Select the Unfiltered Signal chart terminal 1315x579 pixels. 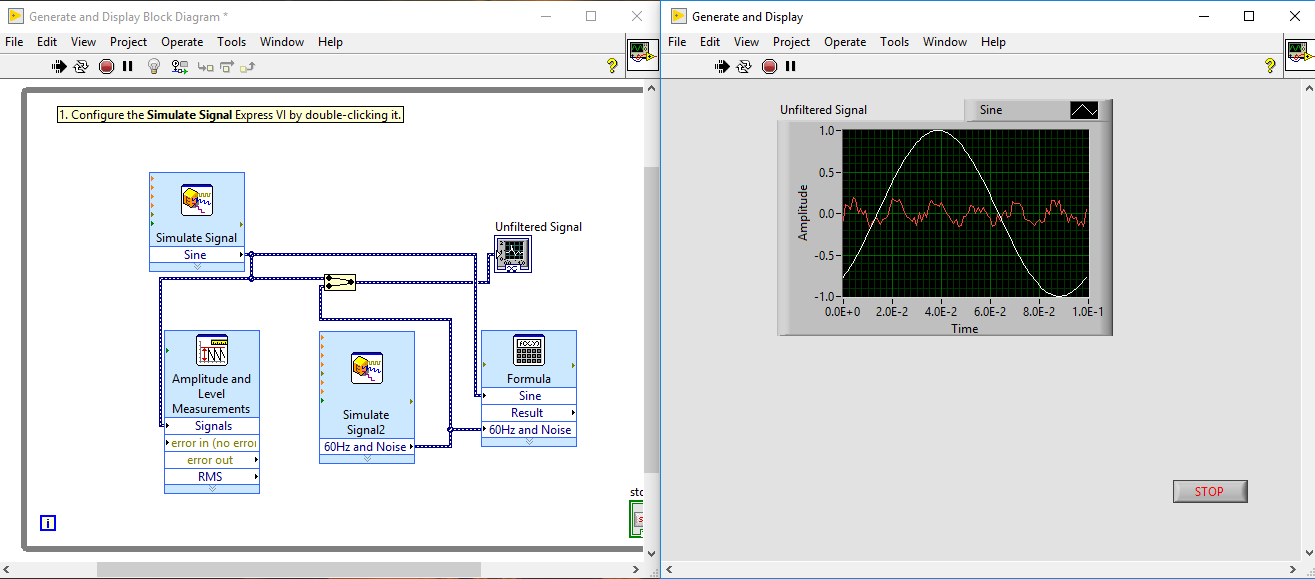511,253
